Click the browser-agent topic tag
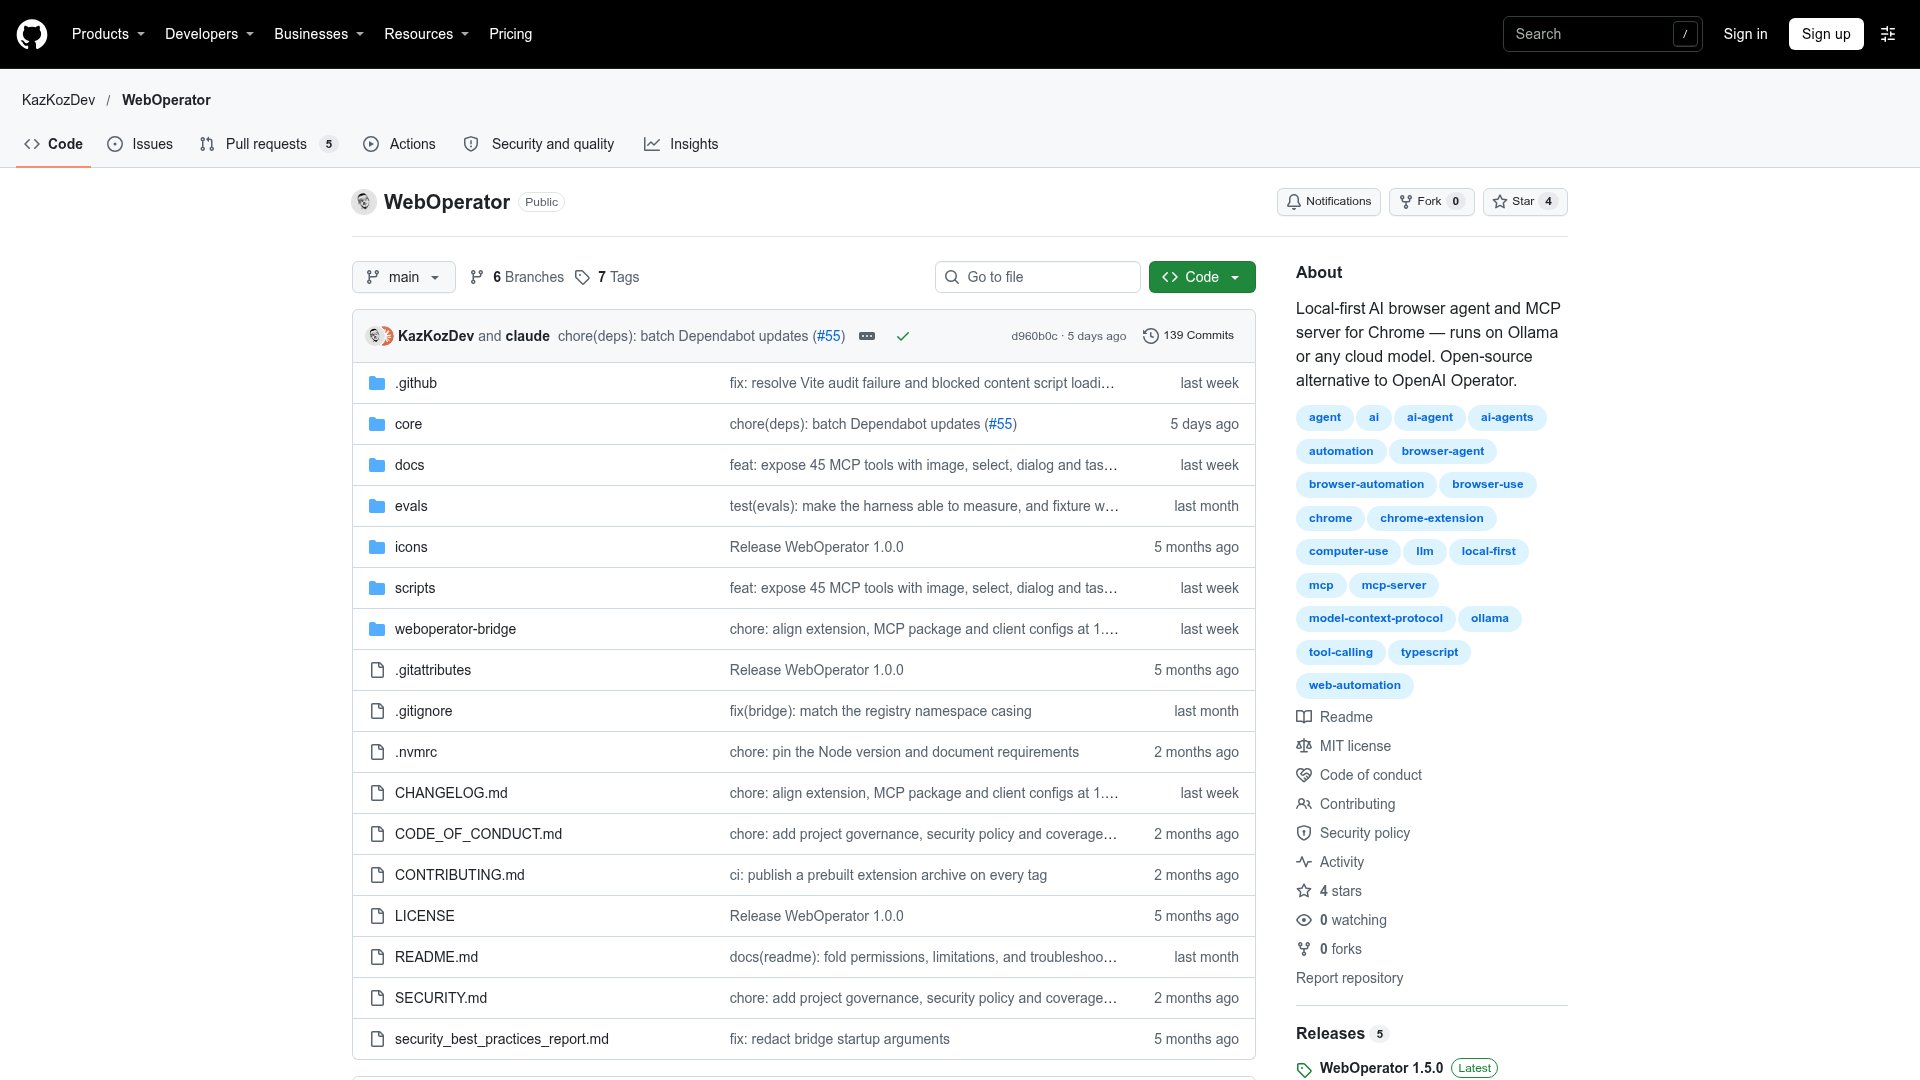The image size is (1920, 1080). tap(1442, 452)
